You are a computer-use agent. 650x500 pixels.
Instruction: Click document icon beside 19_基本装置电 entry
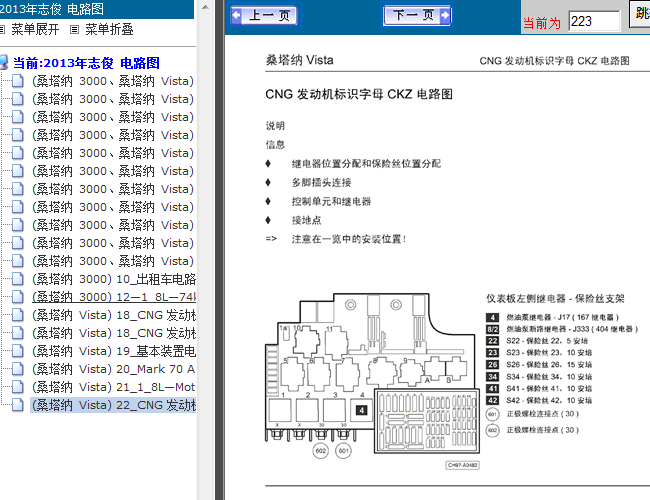coord(18,351)
